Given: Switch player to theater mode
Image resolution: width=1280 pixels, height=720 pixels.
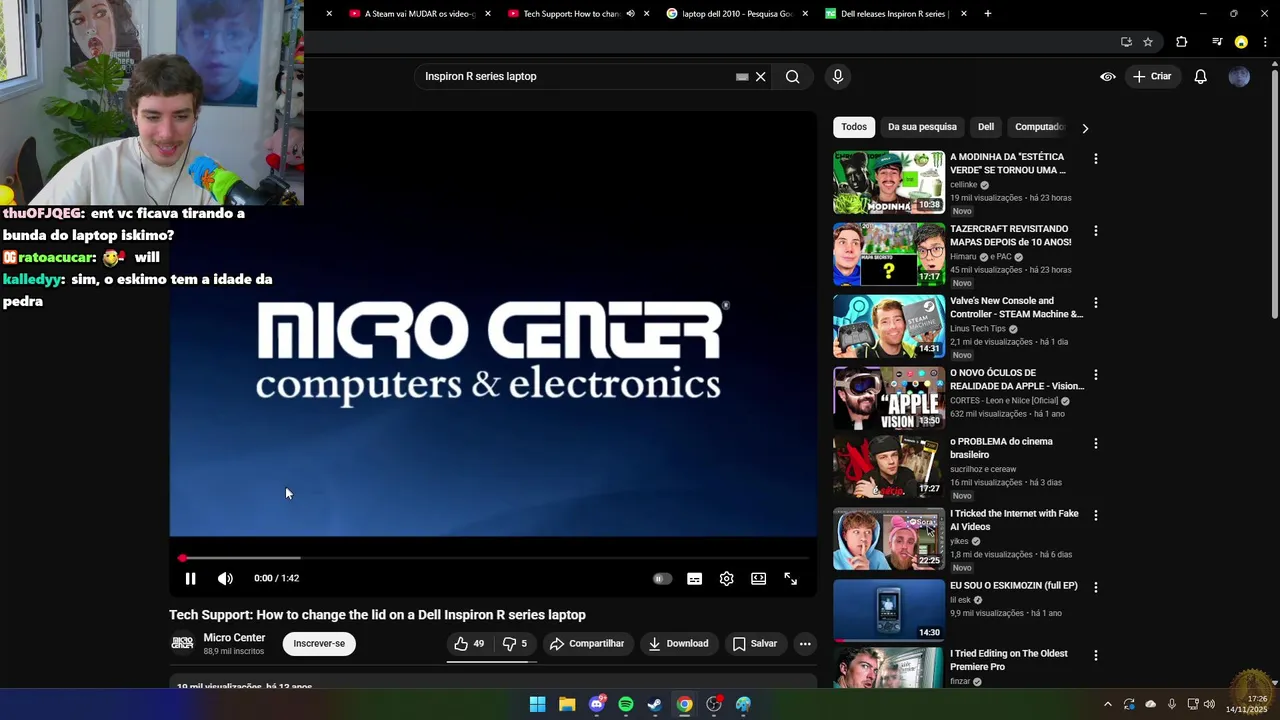Looking at the screenshot, I should [758, 578].
